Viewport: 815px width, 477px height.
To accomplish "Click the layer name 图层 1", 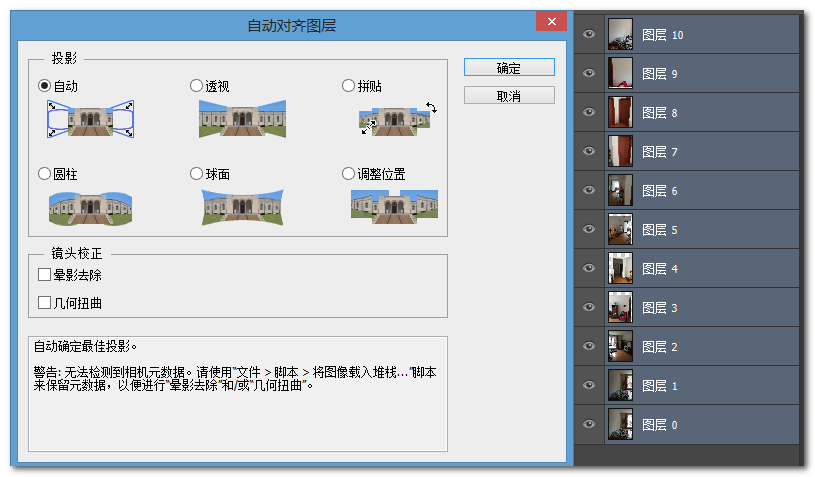I will 660,386.
